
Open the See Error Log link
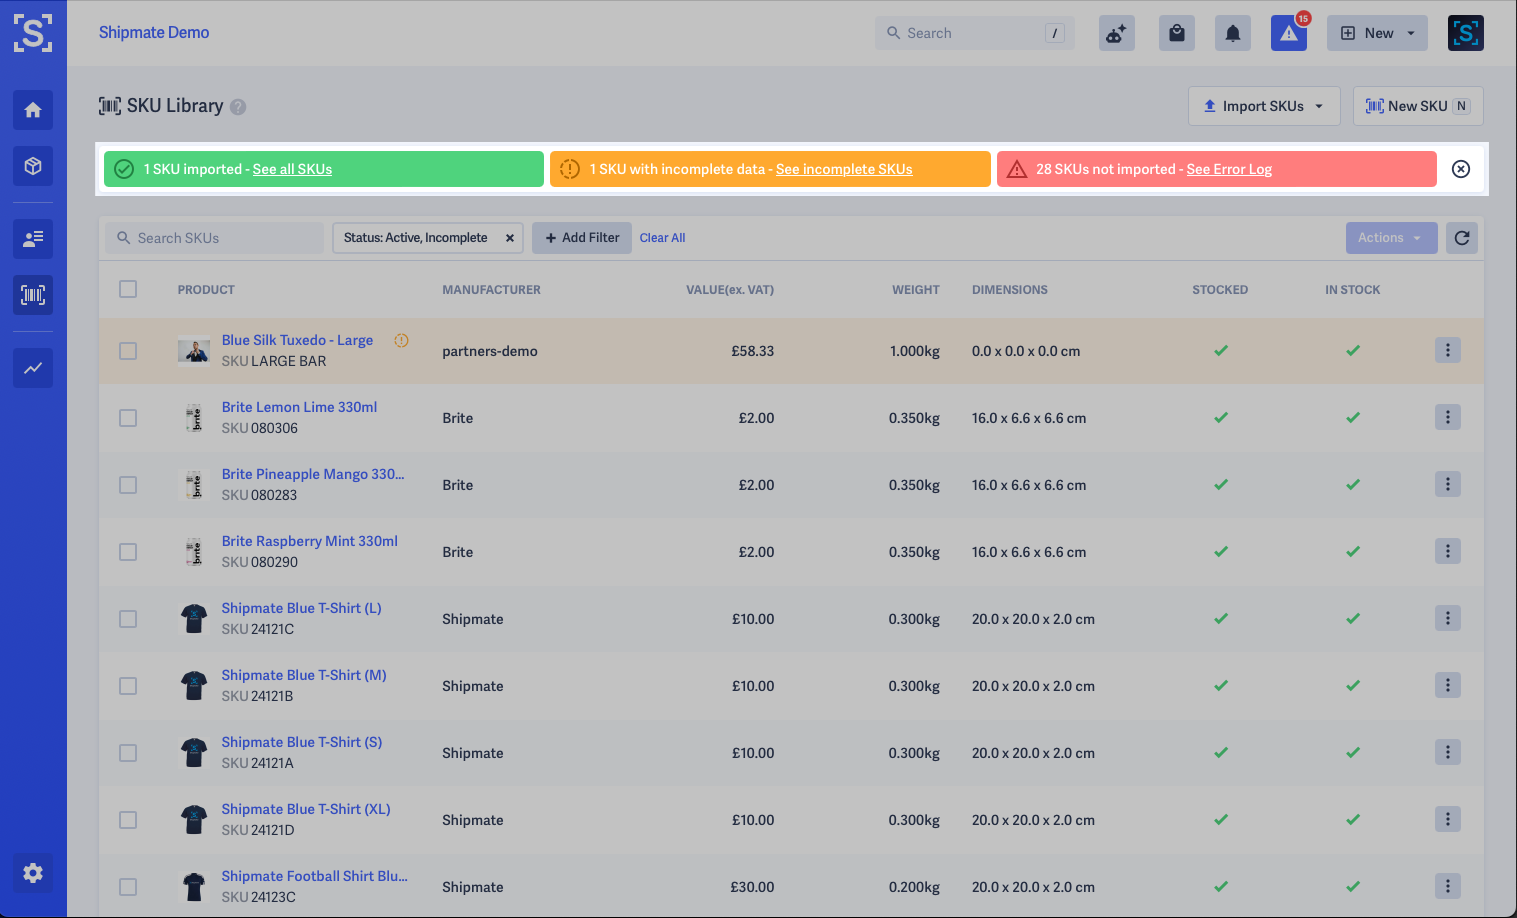1229,169
